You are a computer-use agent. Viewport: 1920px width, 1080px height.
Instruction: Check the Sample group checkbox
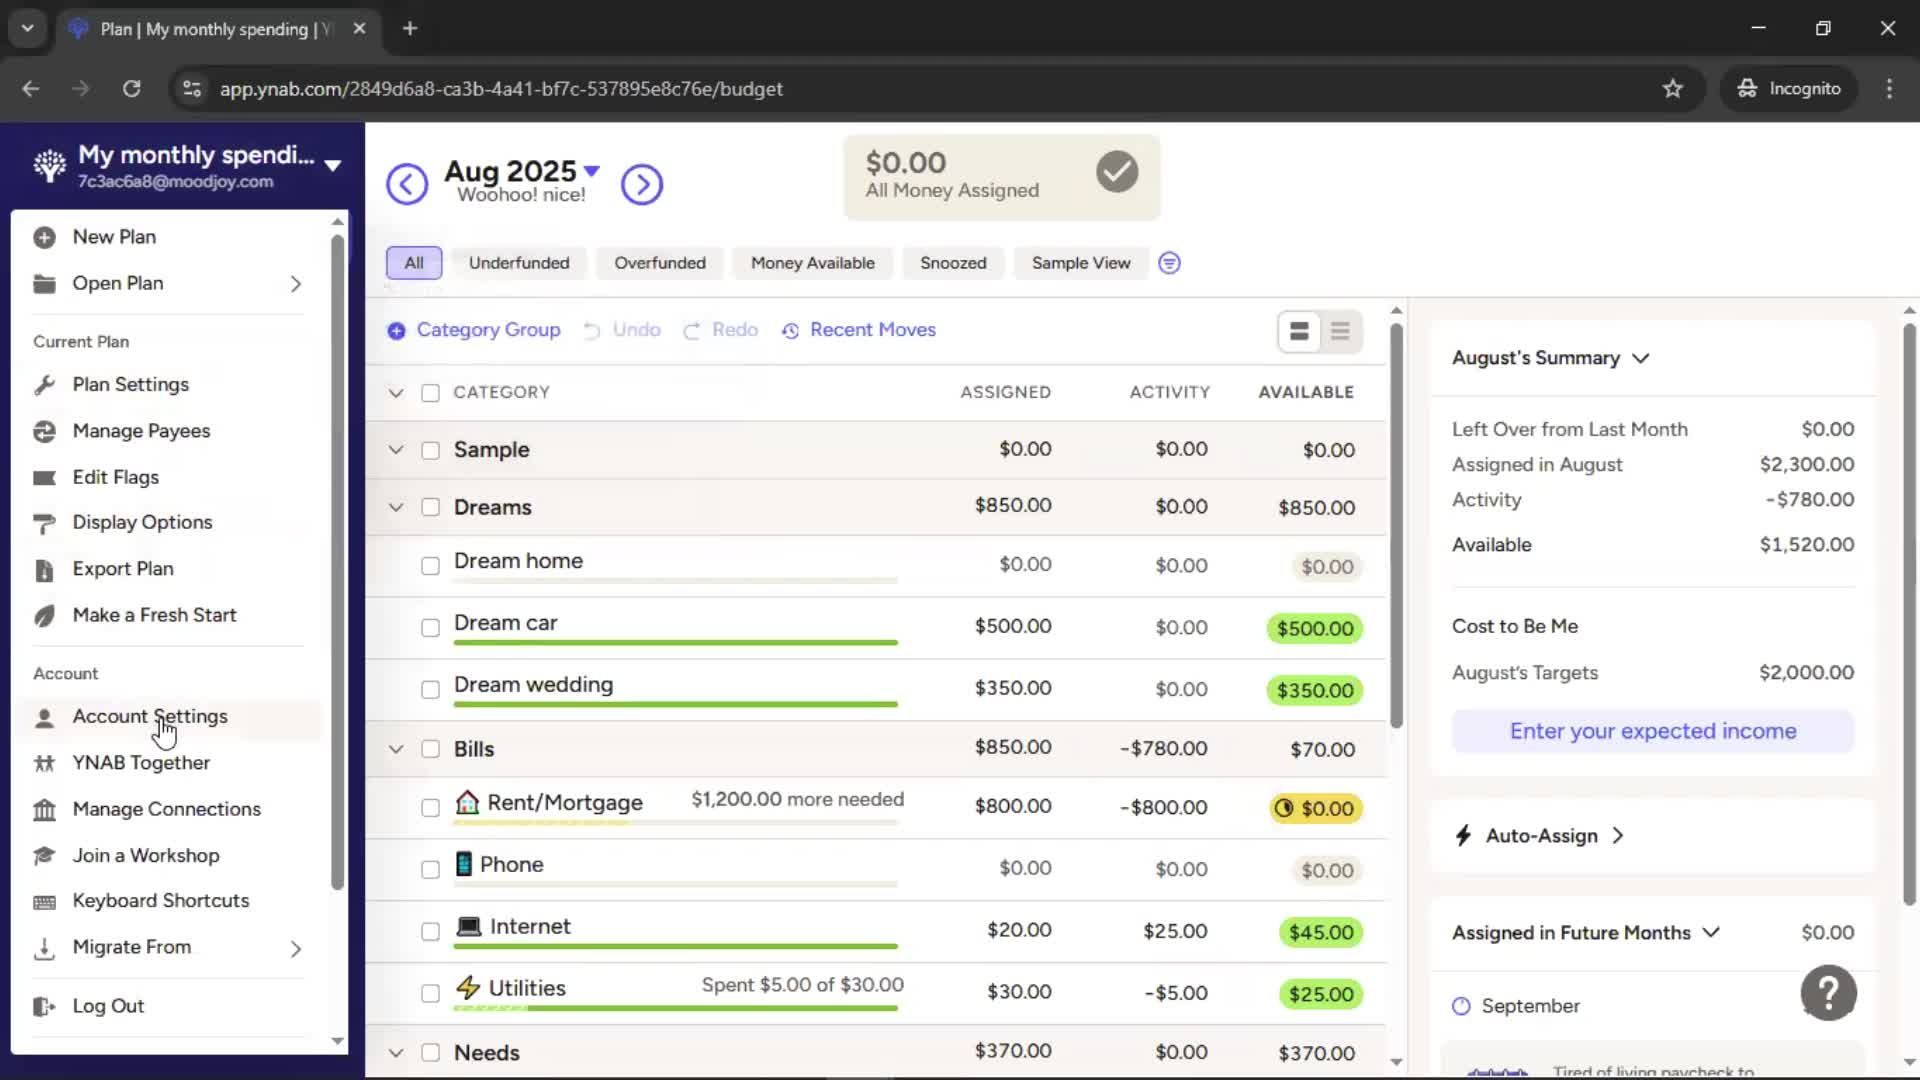coord(430,451)
